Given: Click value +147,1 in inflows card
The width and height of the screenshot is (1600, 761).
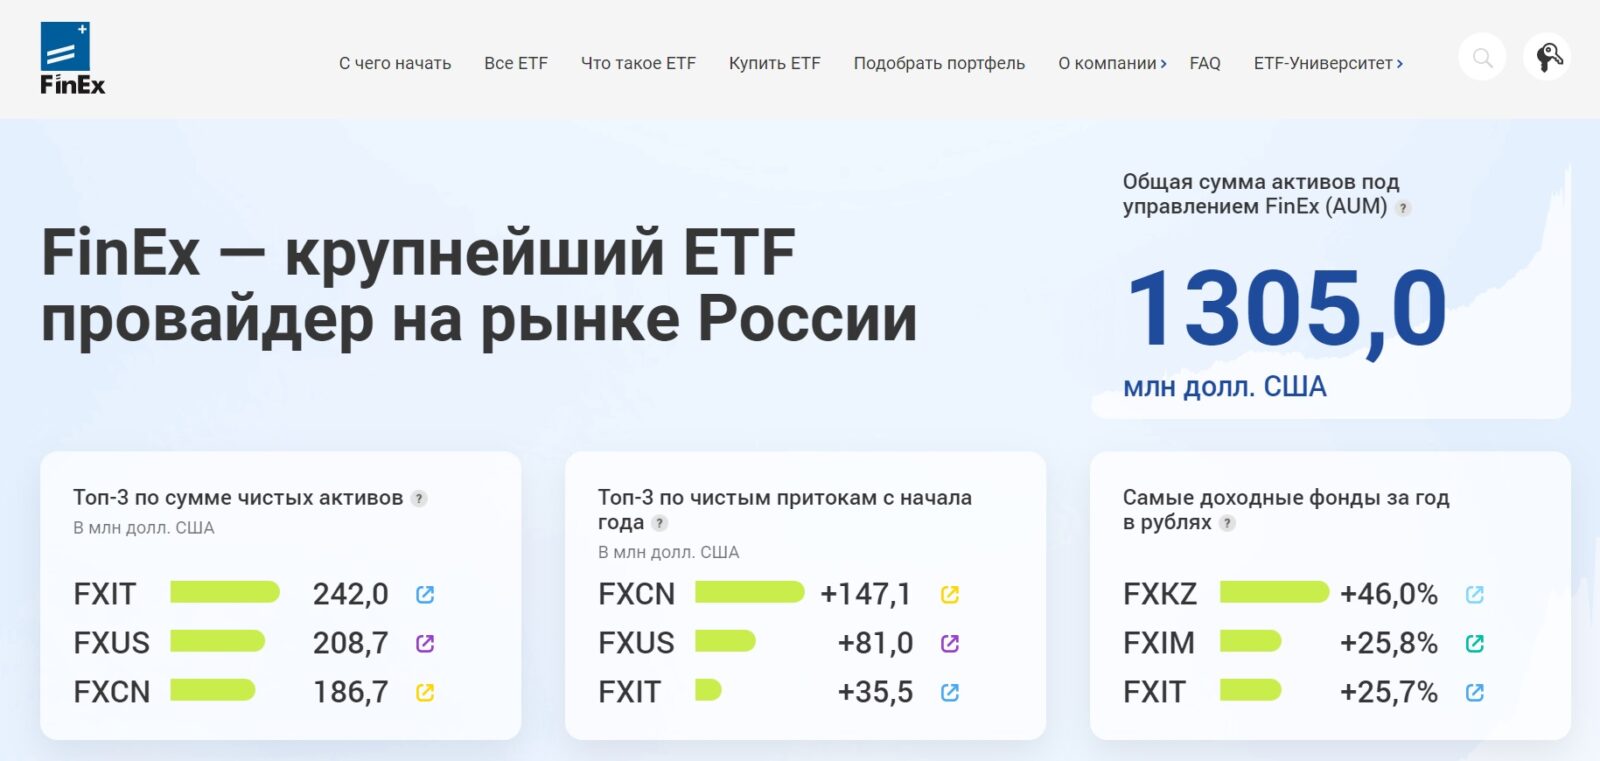Looking at the screenshot, I should tap(866, 594).
